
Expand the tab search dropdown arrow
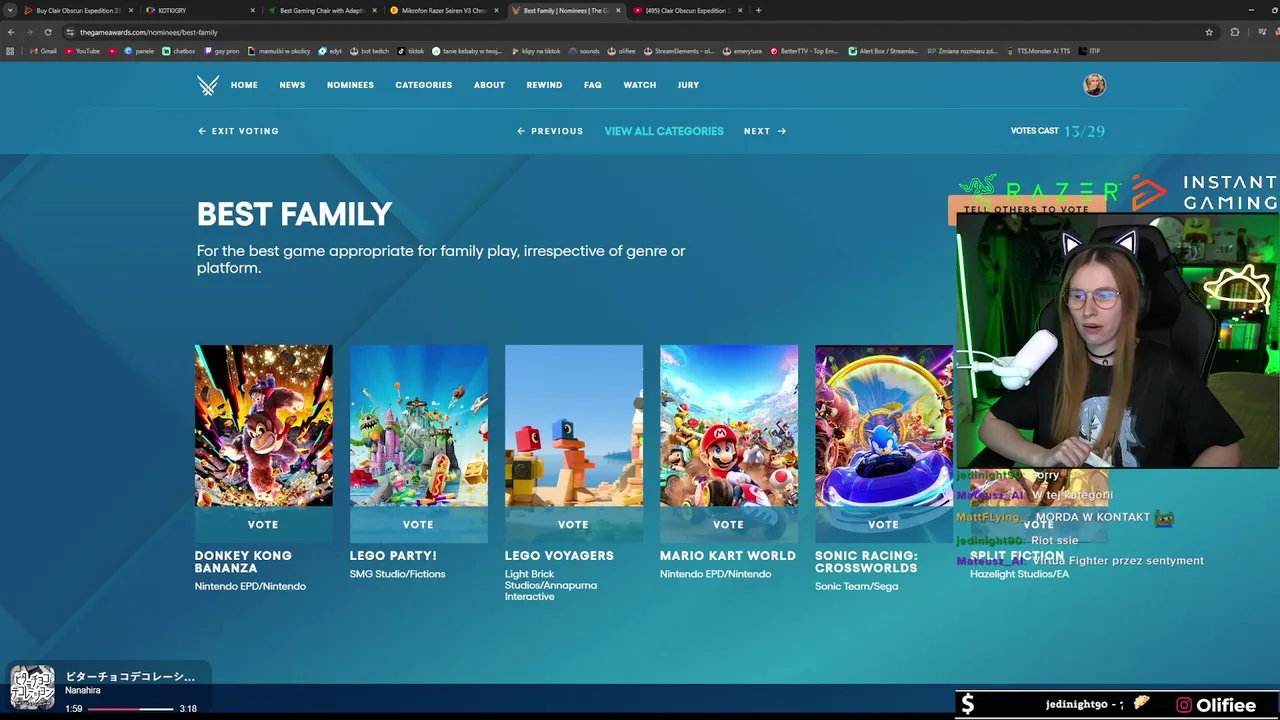pos(10,10)
